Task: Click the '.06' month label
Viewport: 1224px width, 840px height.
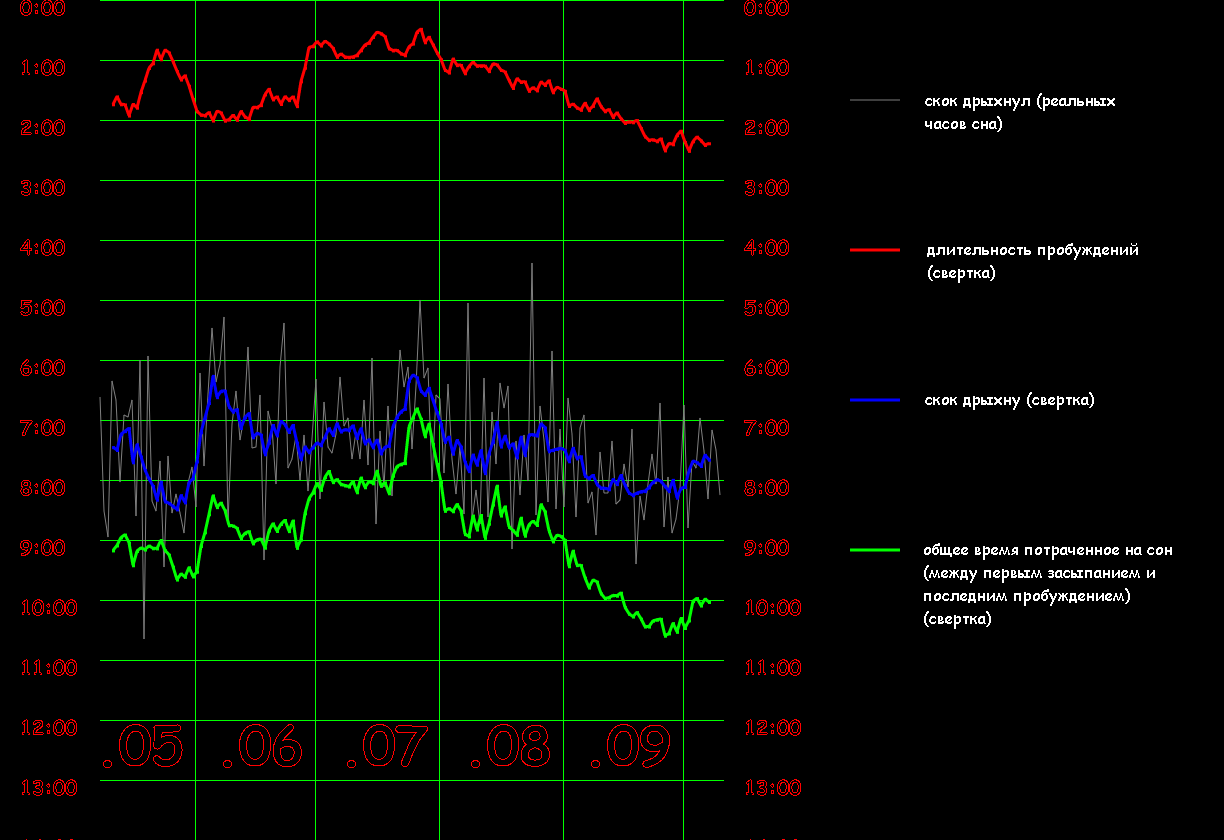Action: pos(262,746)
